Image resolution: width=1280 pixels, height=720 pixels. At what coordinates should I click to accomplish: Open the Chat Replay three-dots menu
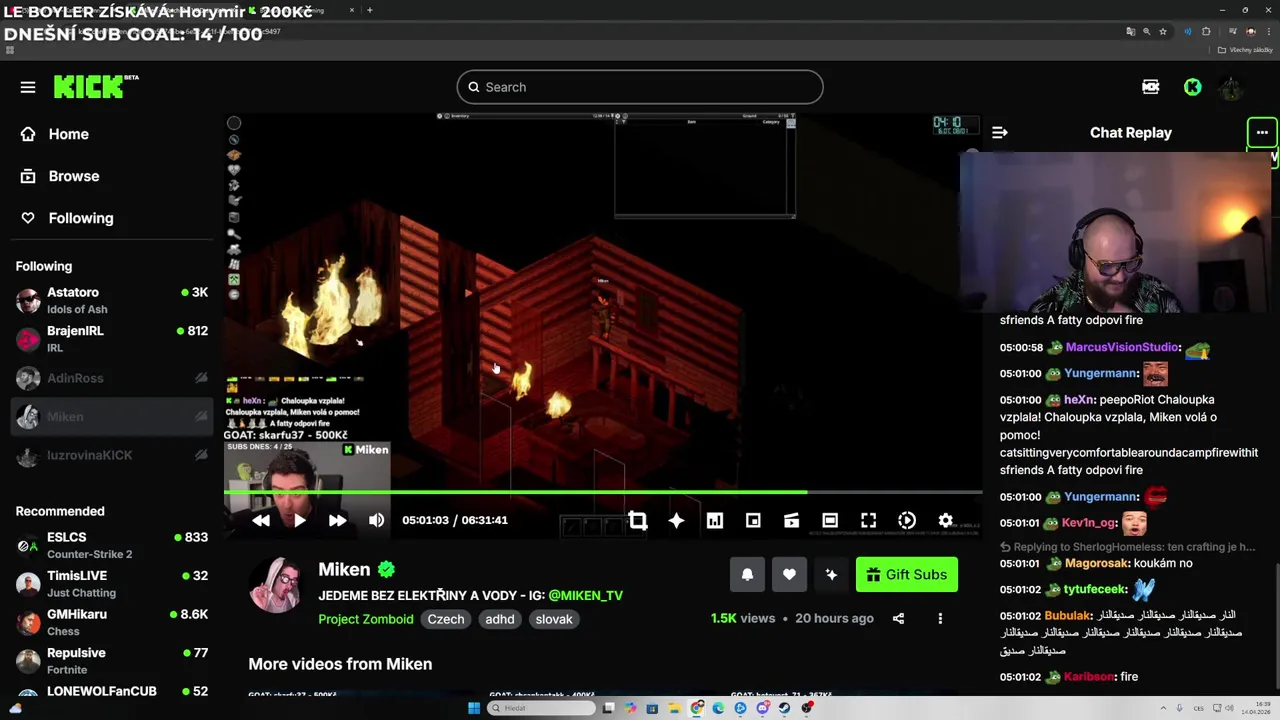1262,132
